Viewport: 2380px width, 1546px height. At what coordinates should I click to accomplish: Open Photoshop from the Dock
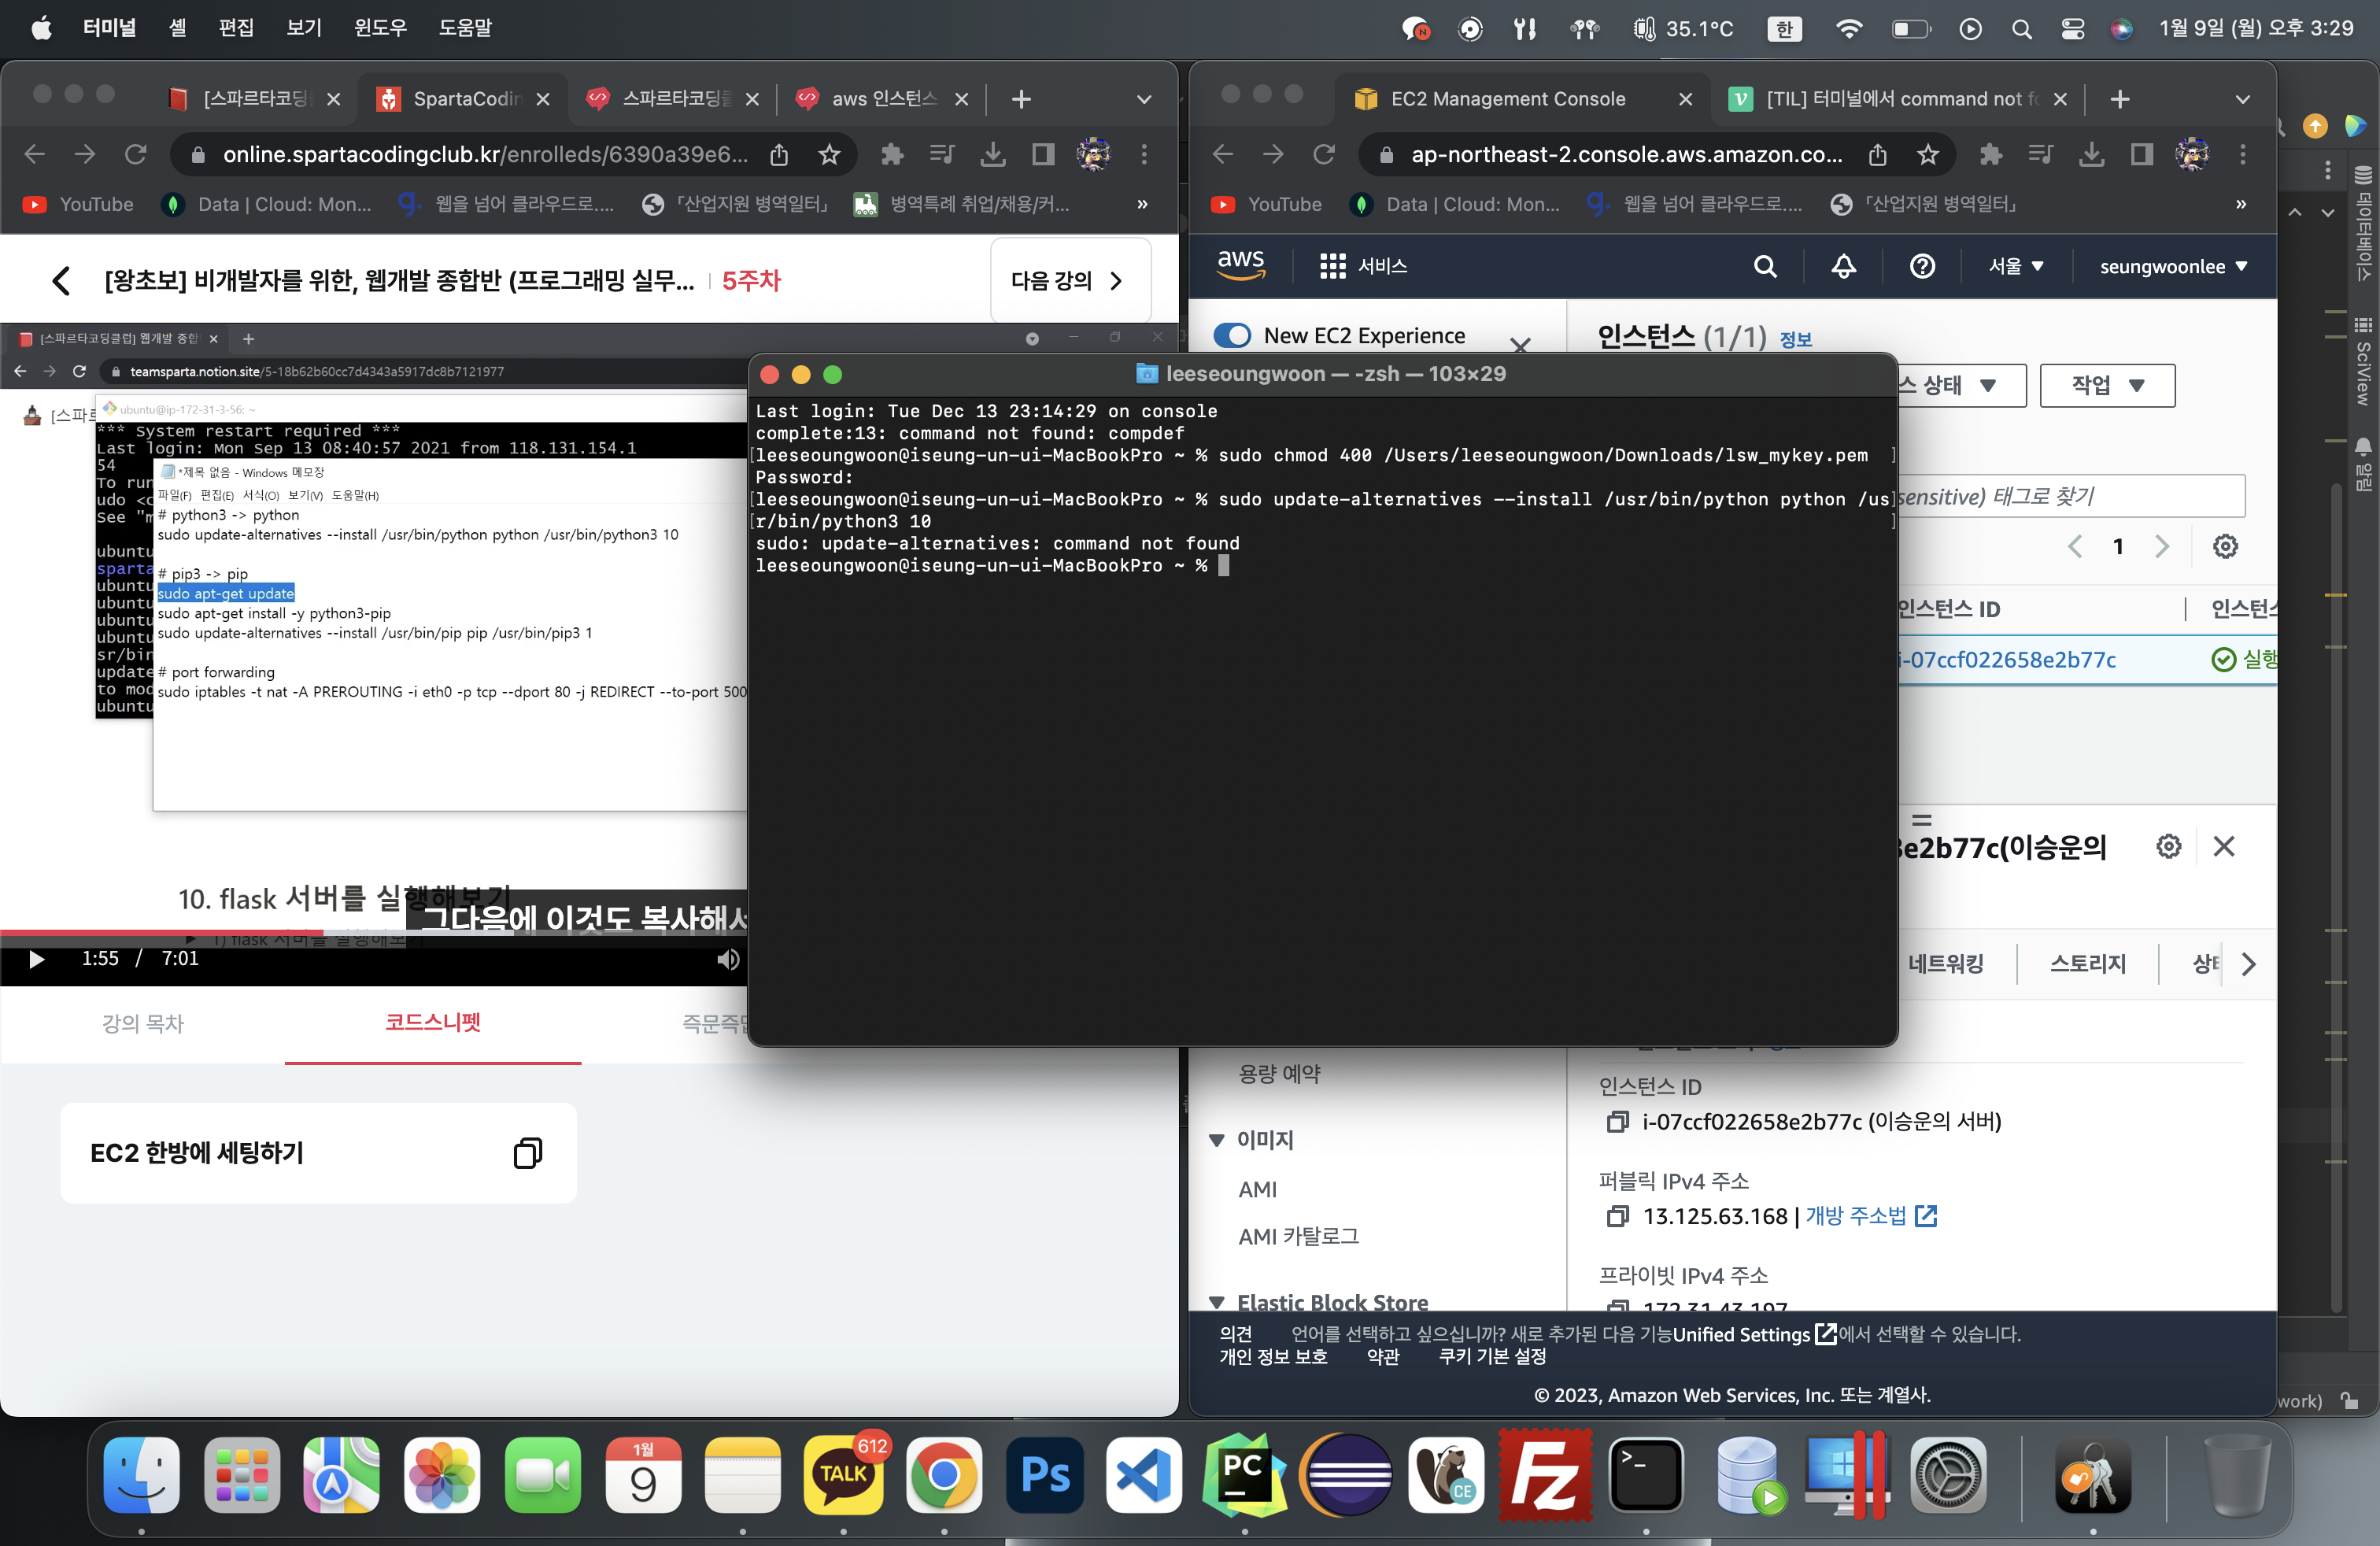(1045, 1475)
